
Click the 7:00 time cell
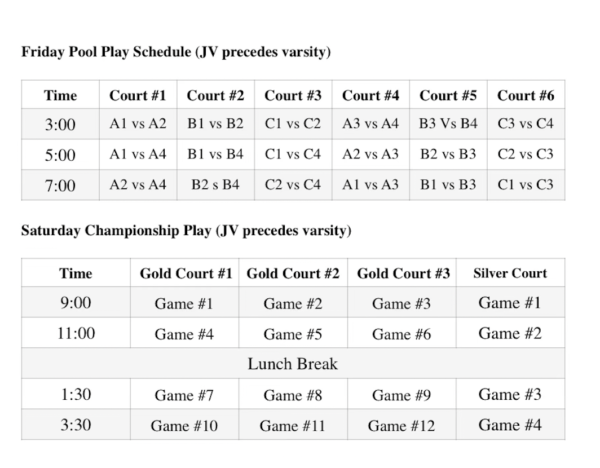[x=60, y=185]
